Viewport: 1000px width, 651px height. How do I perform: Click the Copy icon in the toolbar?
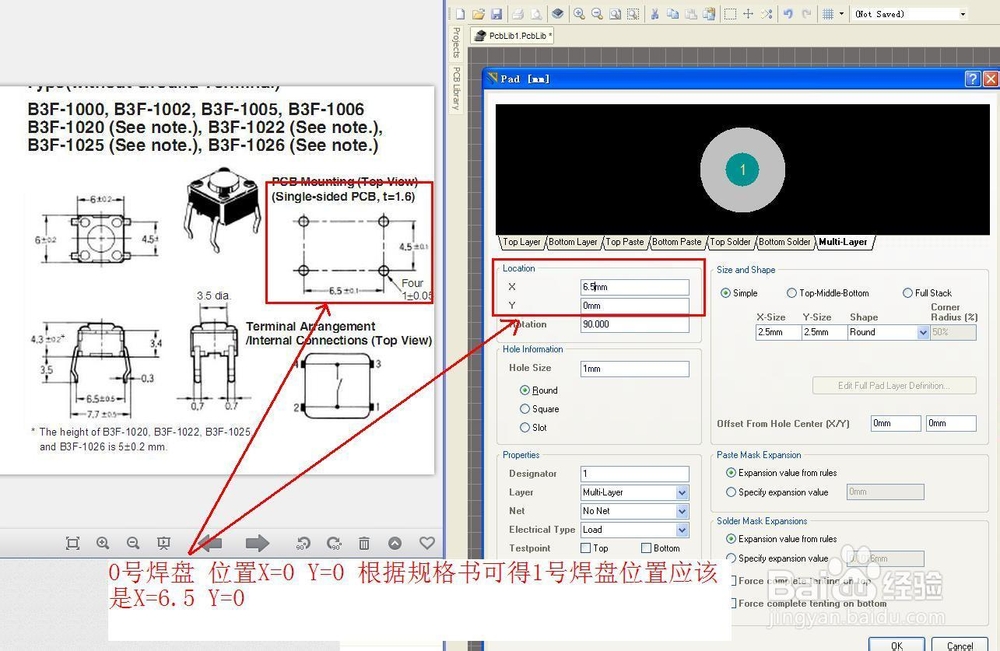[673, 14]
